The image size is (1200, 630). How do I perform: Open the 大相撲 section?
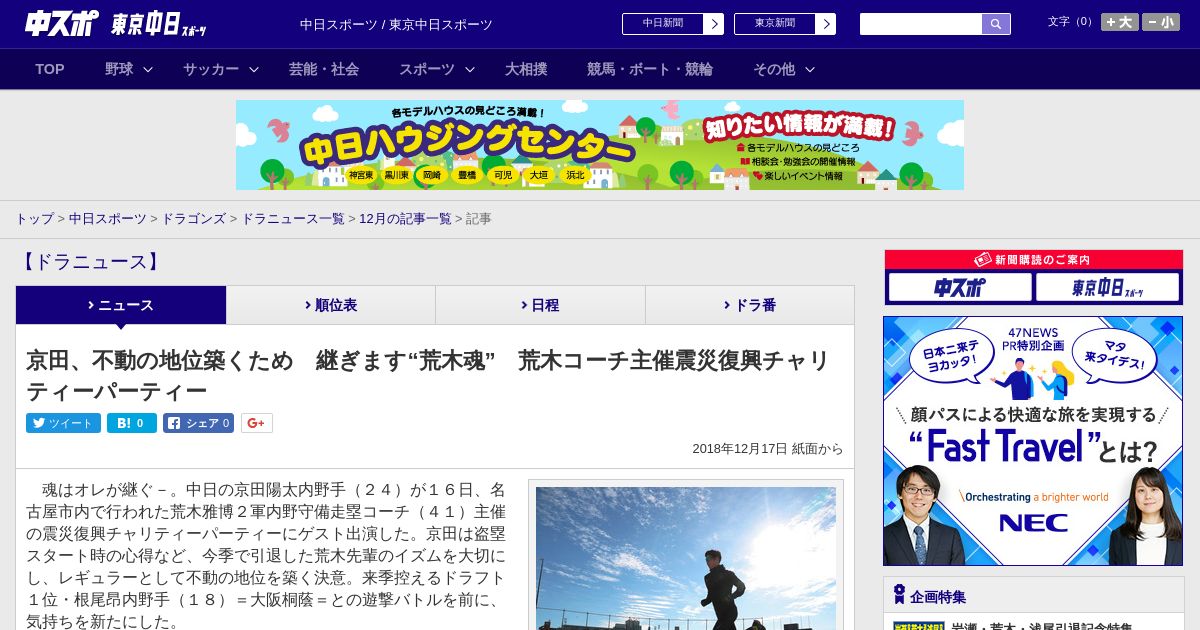click(526, 69)
